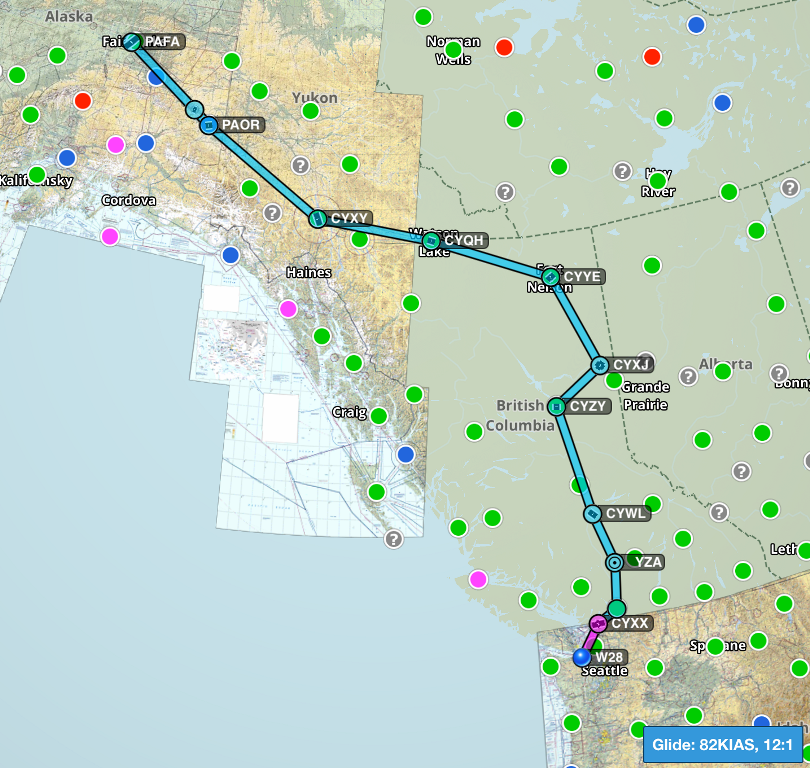The height and width of the screenshot is (768, 810).
Task: Click the route segment between CYZY and CYWL
Action: [575, 461]
